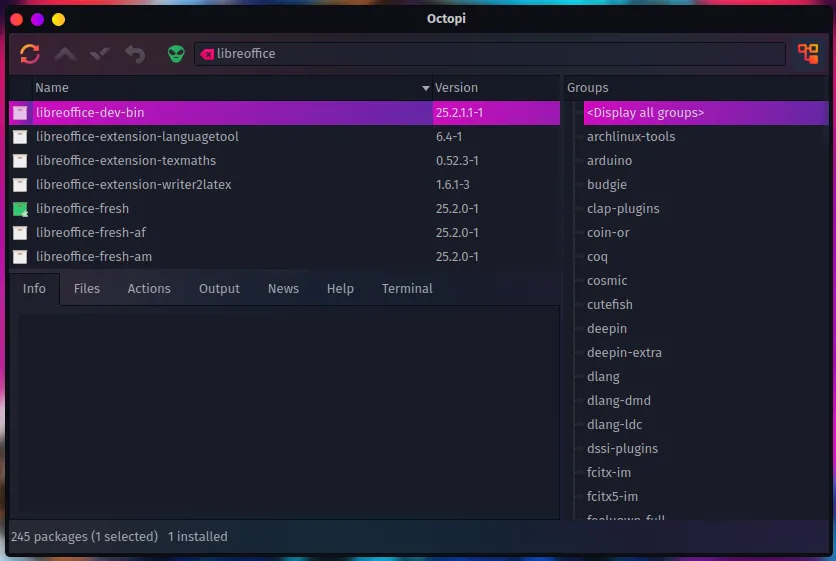Screen dimensions: 836x561
Task: Open the News tab
Action: pyautogui.click(x=283, y=289)
